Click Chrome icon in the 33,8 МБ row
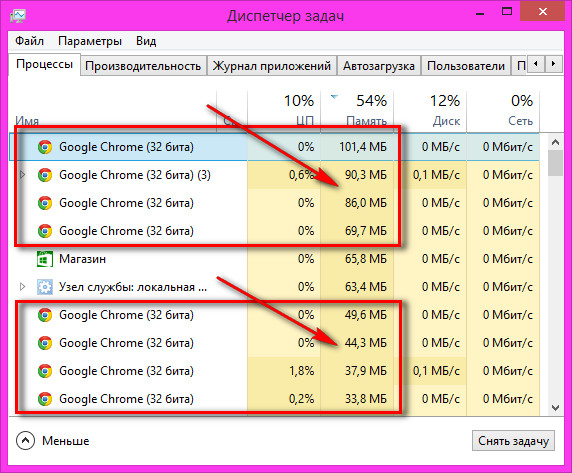572x473 pixels. 45,399
